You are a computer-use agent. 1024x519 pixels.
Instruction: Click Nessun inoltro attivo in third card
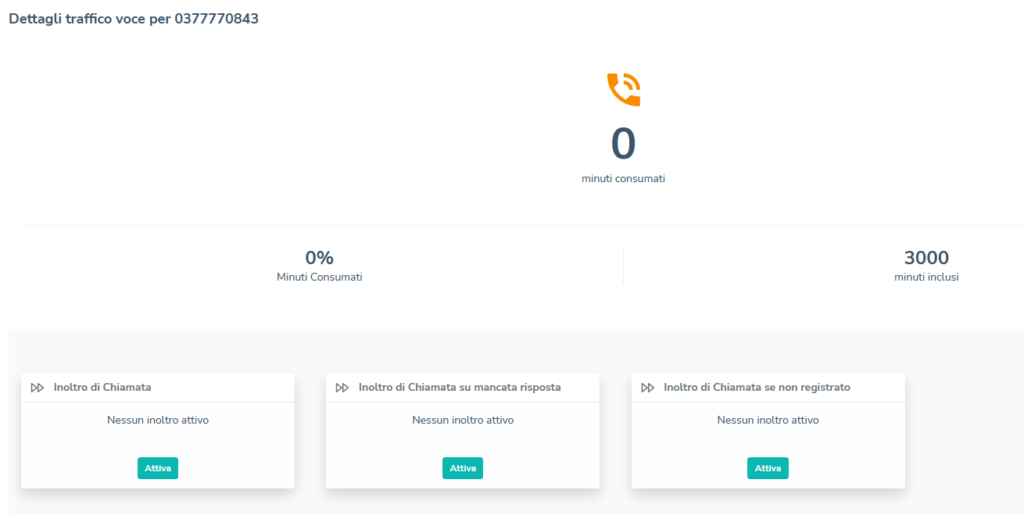point(768,420)
